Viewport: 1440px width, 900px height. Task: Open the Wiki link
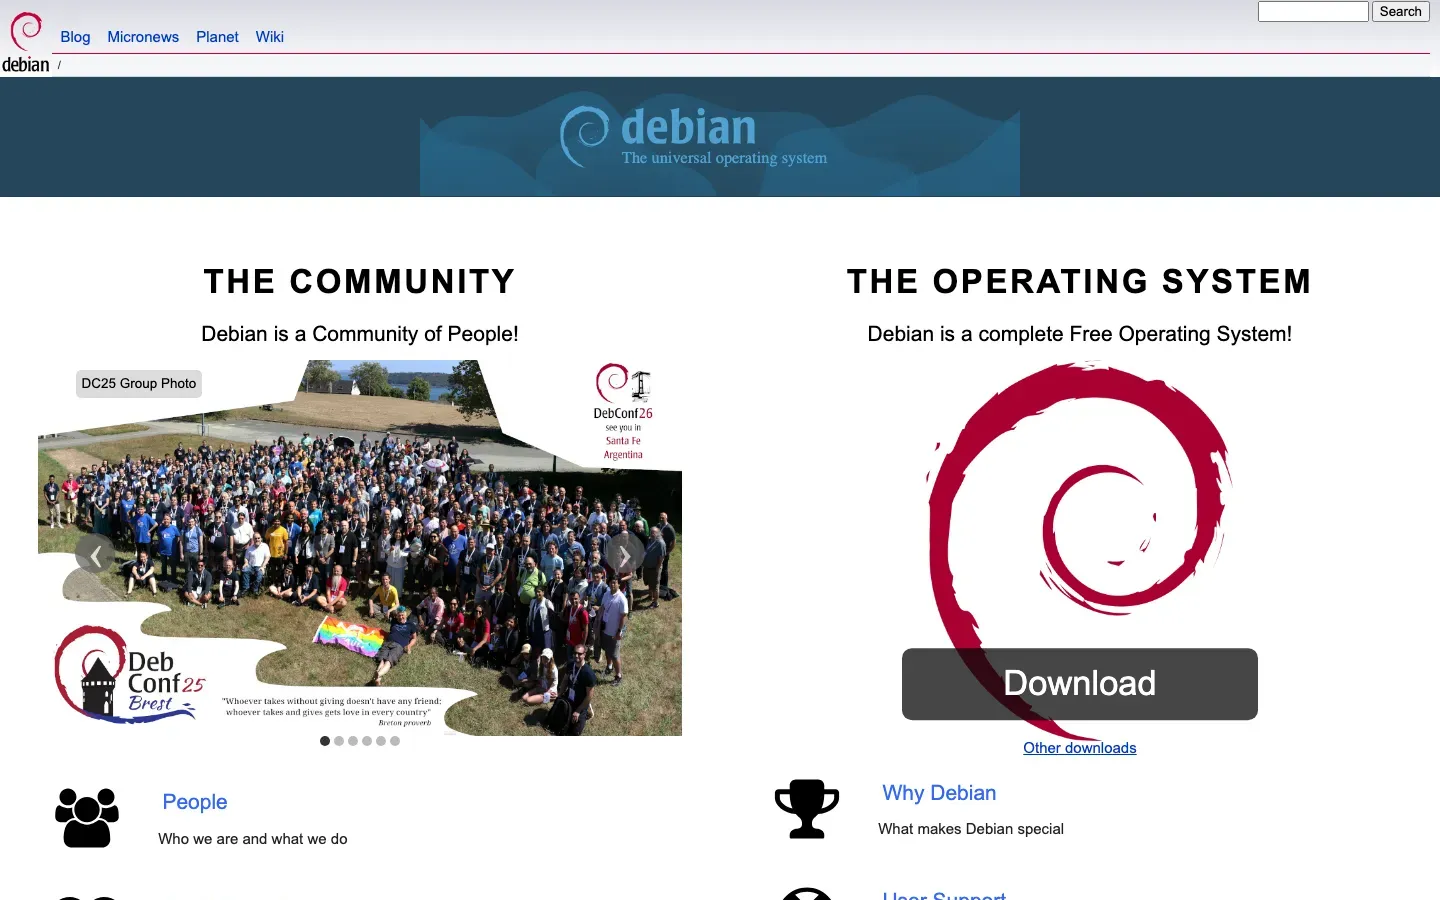[x=270, y=37]
